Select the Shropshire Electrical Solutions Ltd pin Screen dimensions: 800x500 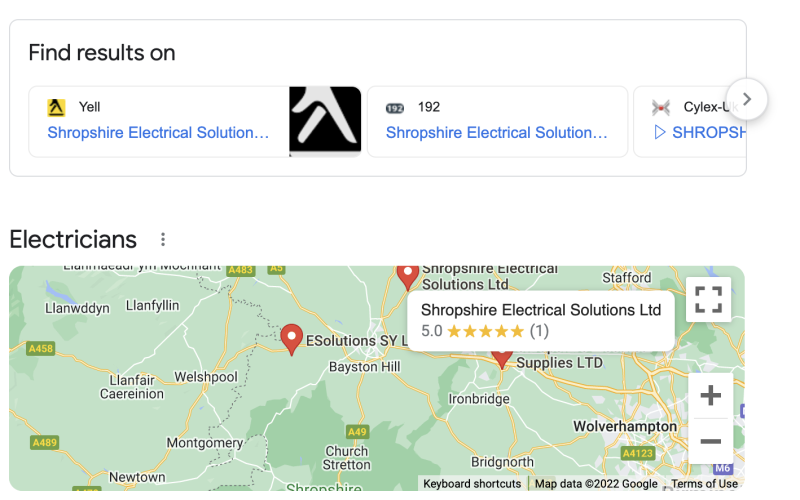(408, 276)
